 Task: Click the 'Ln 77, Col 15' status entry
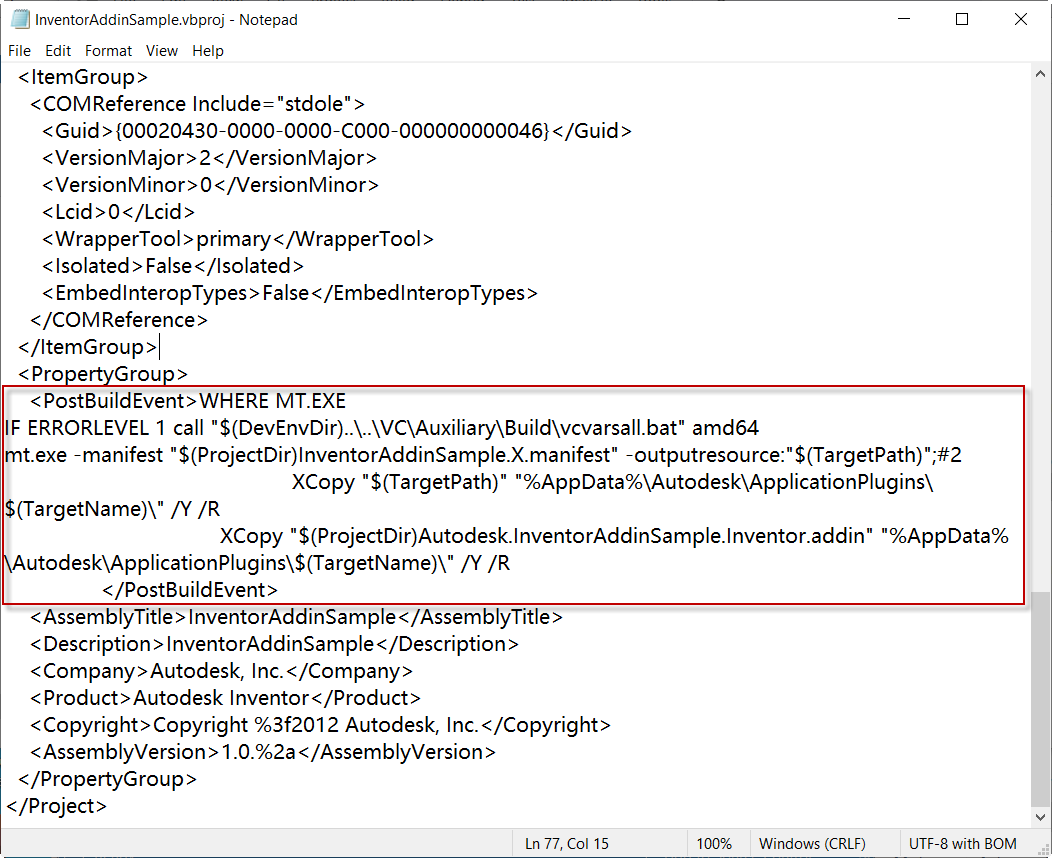[x=567, y=844]
